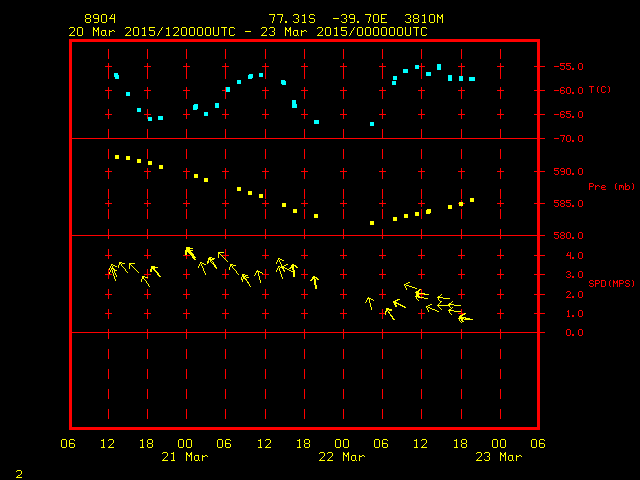
Task: Click the 585.0 pressure axis label
Action: click(x=569, y=204)
